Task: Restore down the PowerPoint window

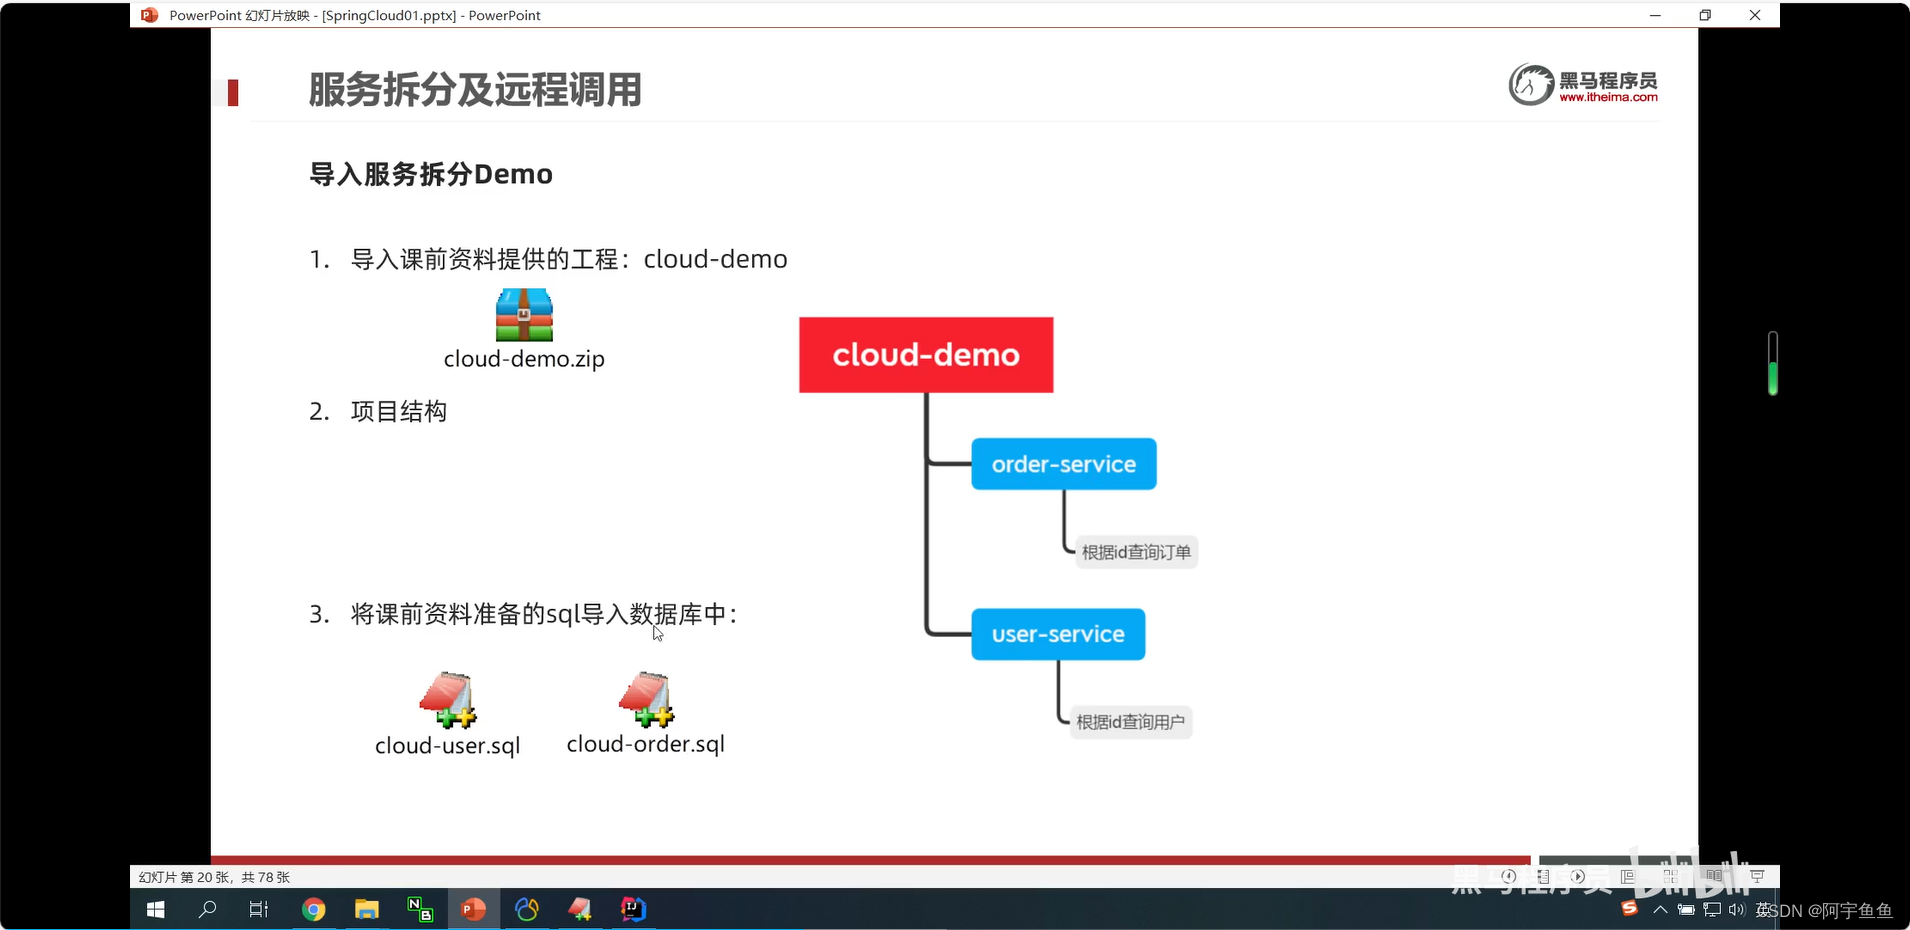Action: point(1705,15)
